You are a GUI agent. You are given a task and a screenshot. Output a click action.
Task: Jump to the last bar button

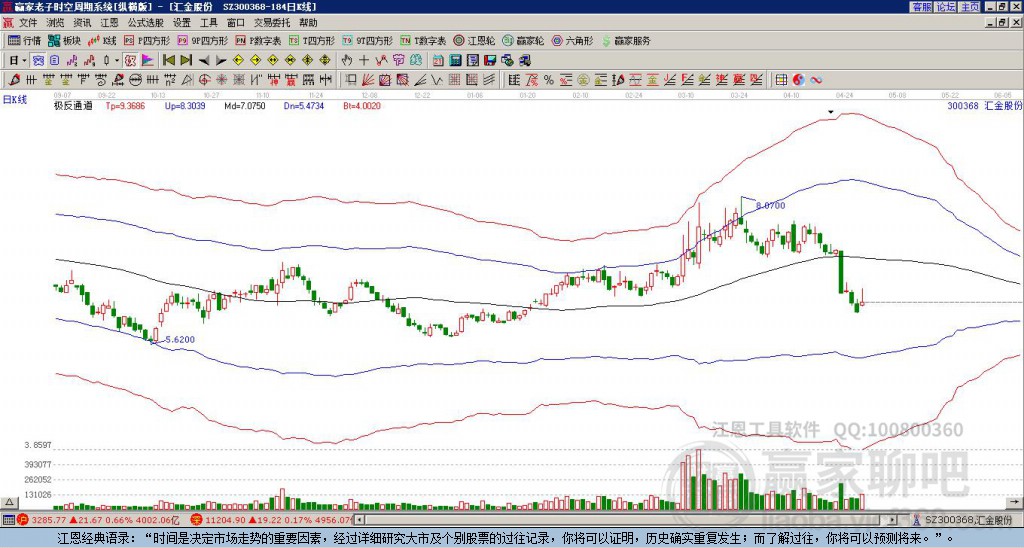pos(186,61)
